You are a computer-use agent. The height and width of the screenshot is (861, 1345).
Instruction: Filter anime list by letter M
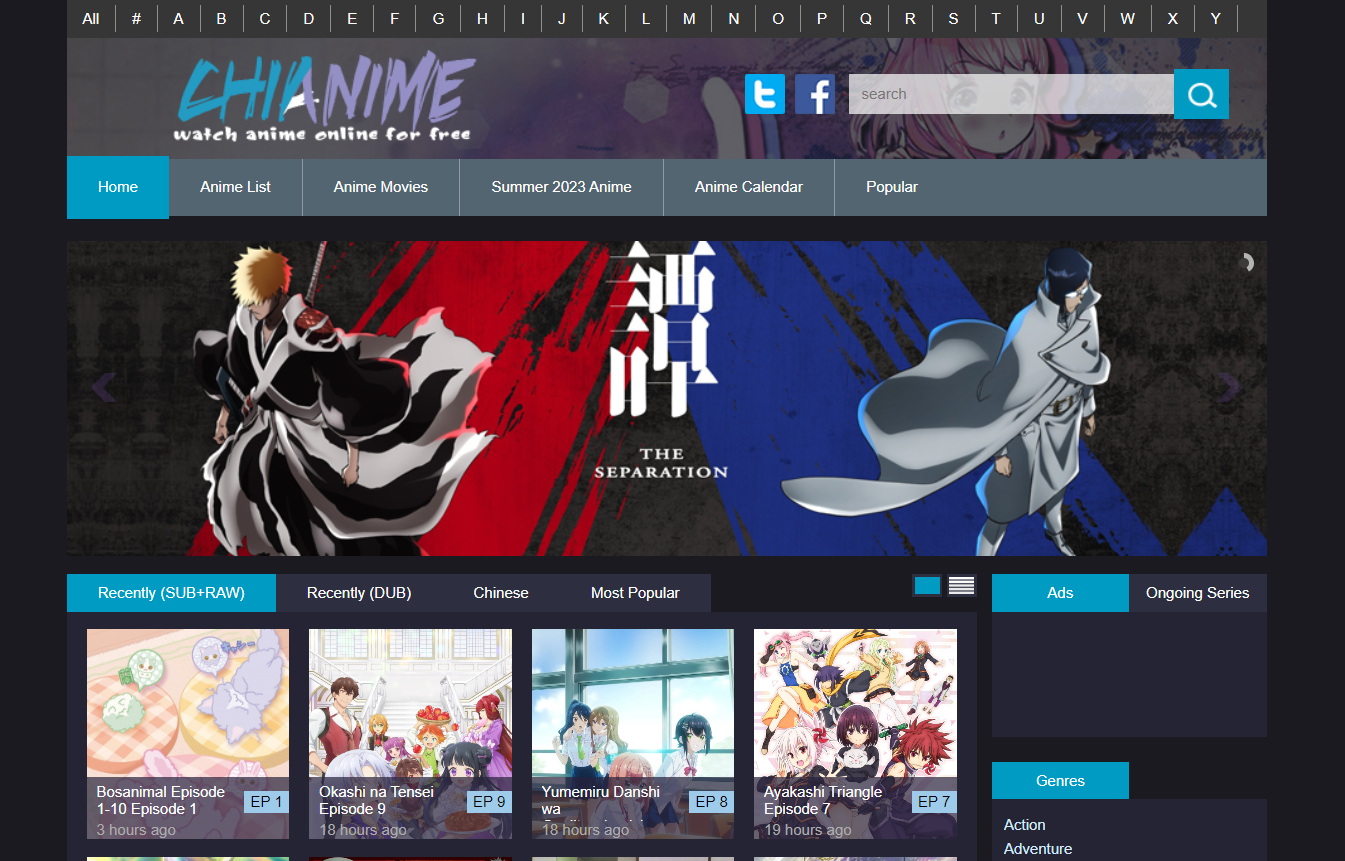(x=689, y=19)
